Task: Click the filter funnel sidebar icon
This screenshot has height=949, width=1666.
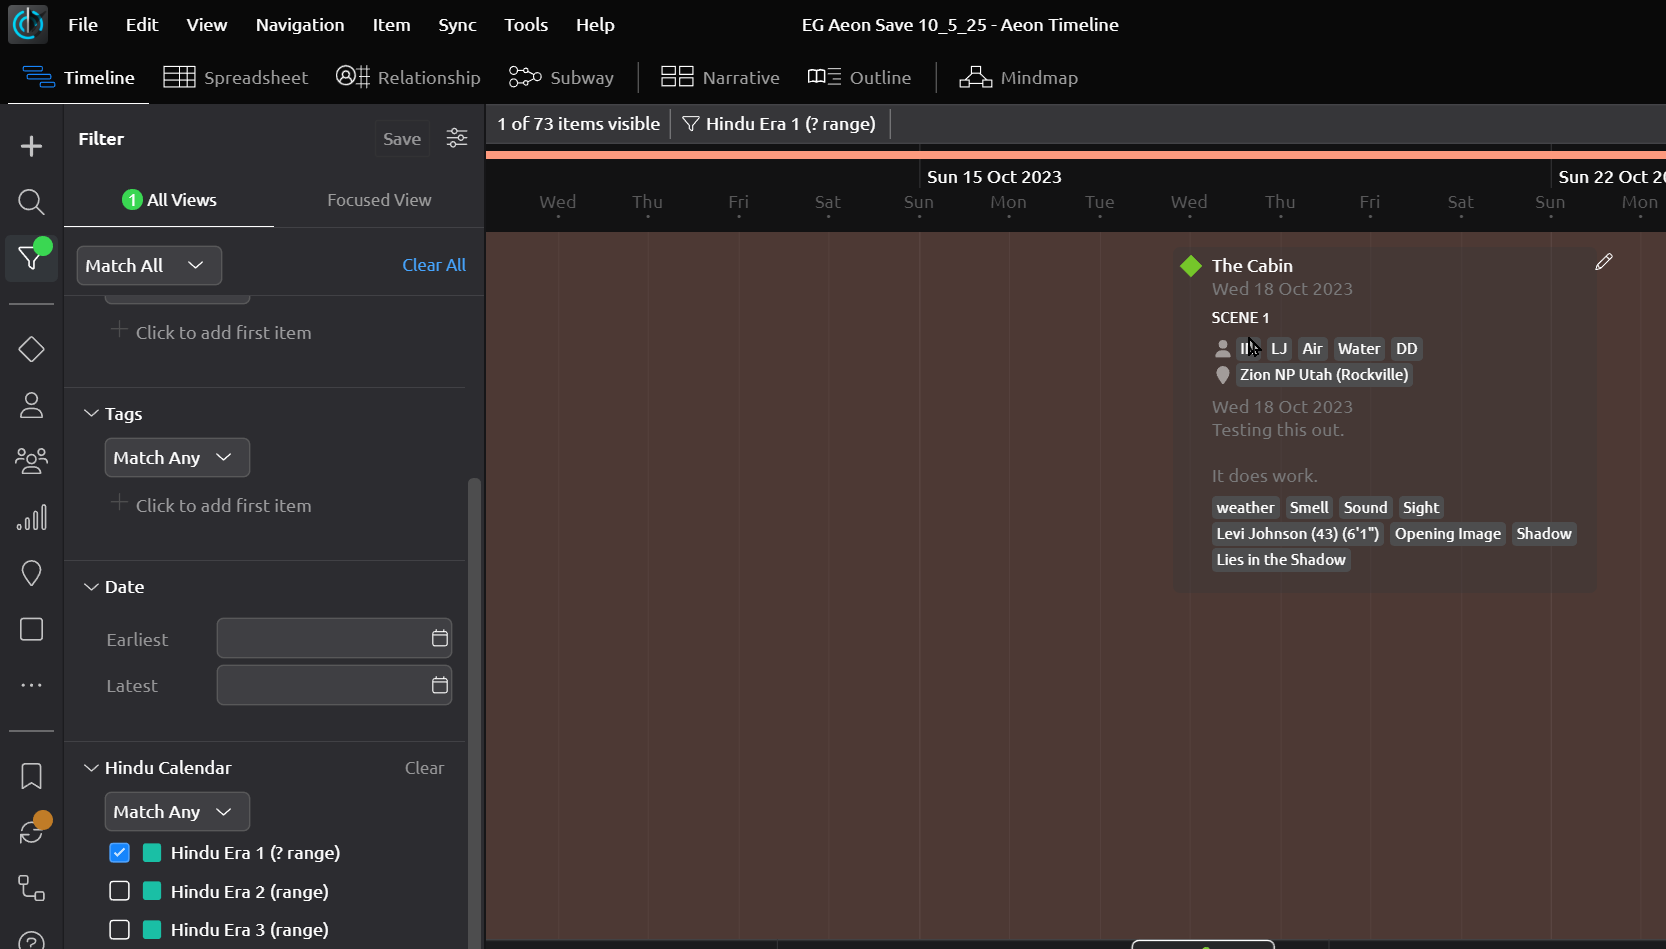Action: point(31,258)
